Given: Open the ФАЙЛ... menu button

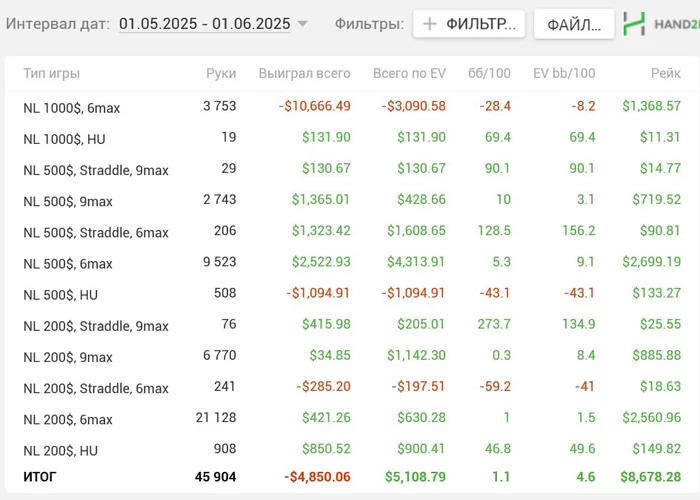Looking at the screenshot, I should (574, 24).
